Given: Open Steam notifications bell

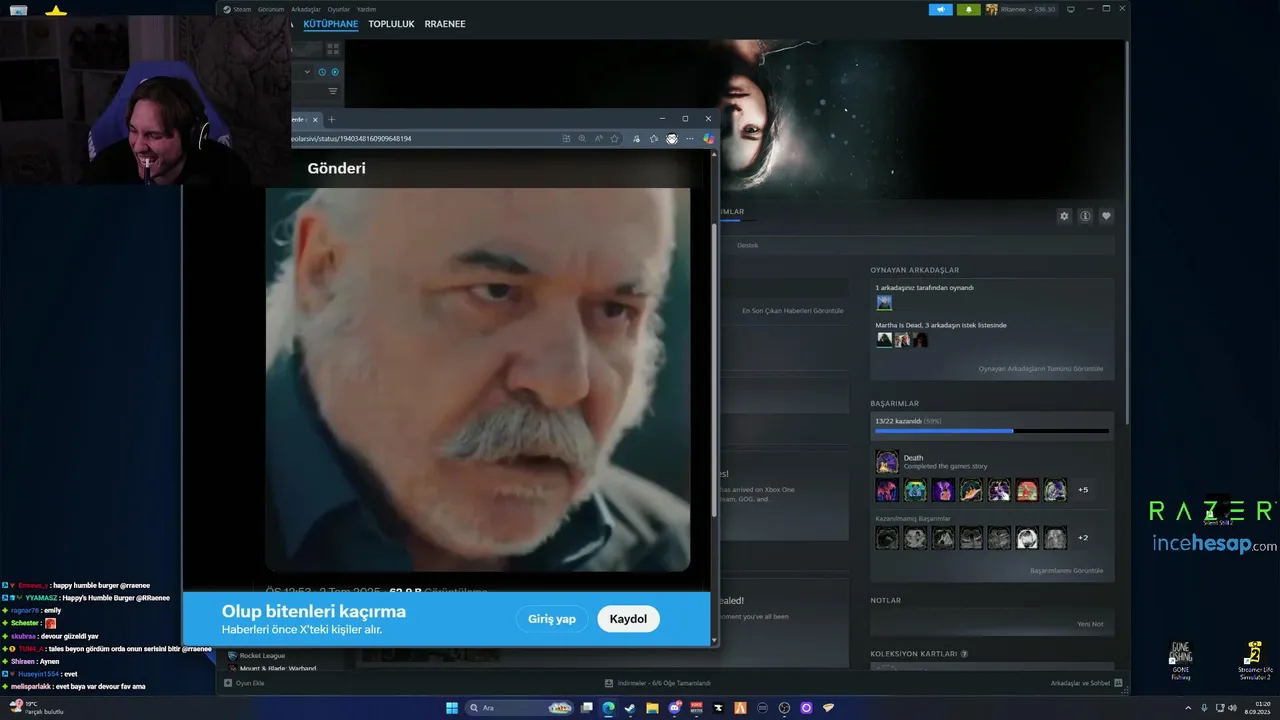Looking at the screenshot, I should click(968, 9).
